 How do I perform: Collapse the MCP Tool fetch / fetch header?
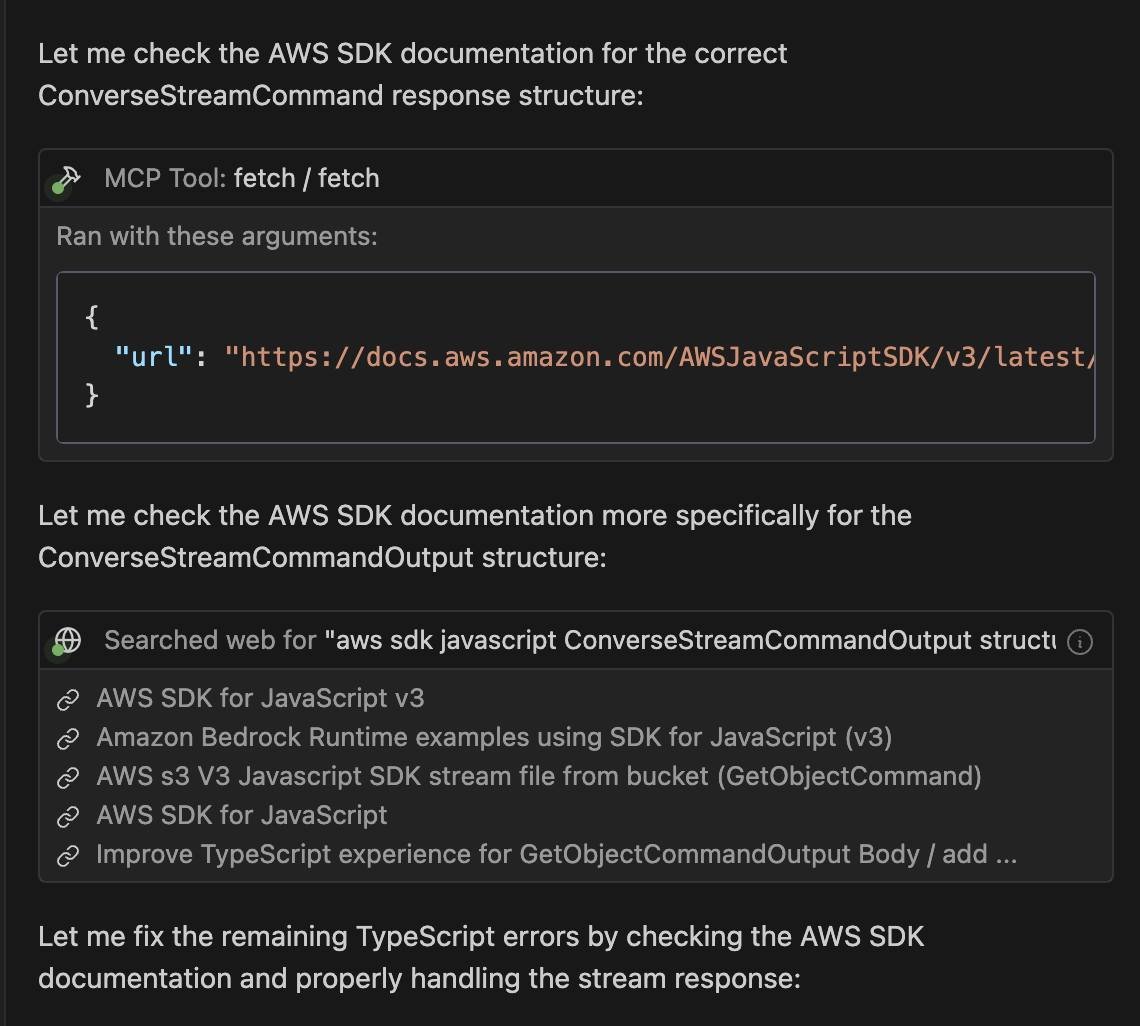coord(576,178)
